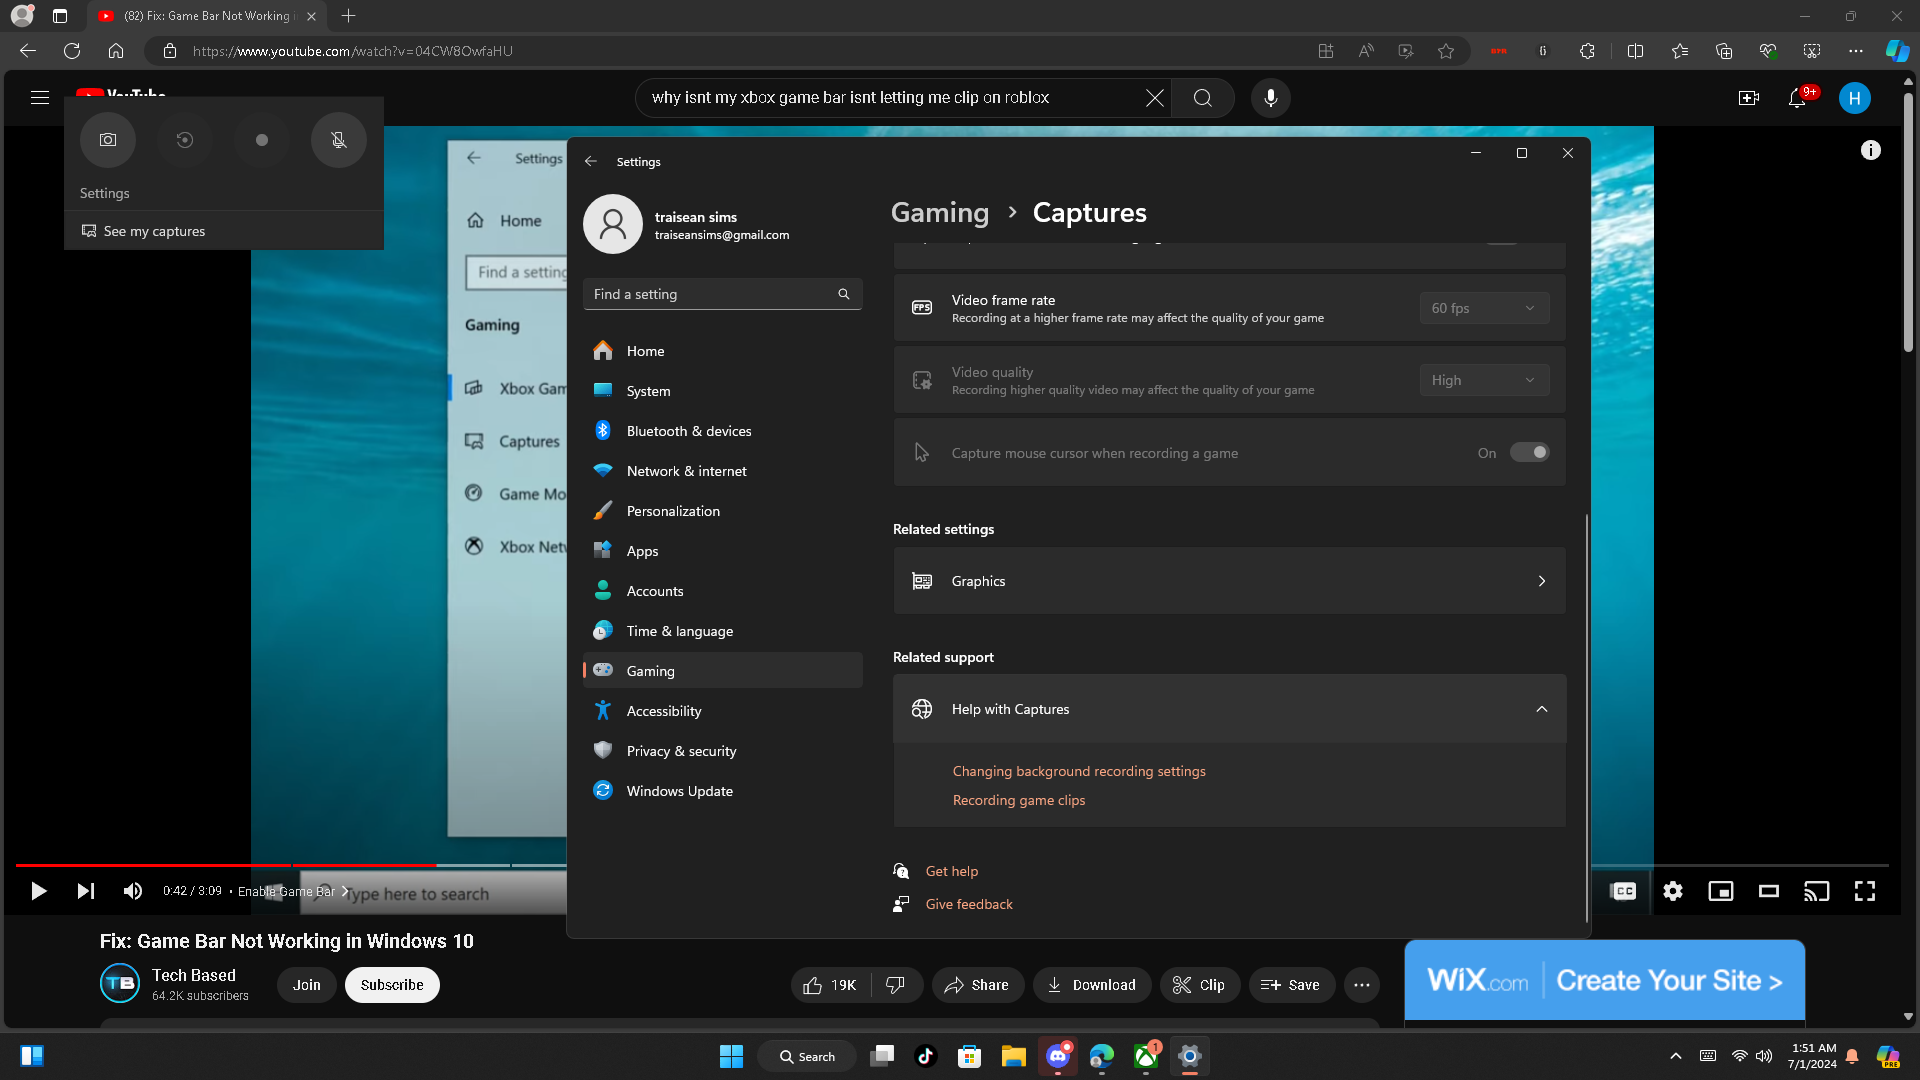
Task: Click the Find a setting search box
Action: 722,294
